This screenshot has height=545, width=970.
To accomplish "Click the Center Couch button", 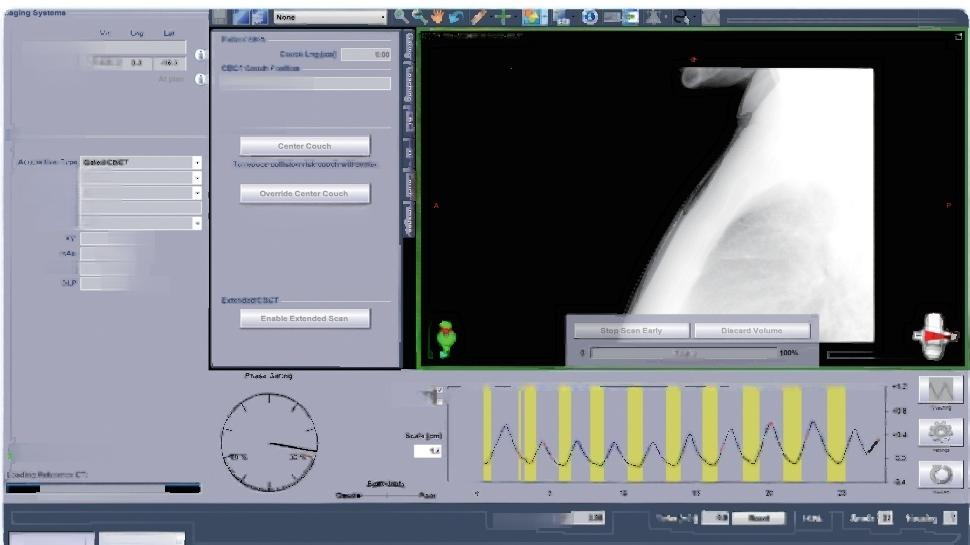I will (x=305, y=146).
